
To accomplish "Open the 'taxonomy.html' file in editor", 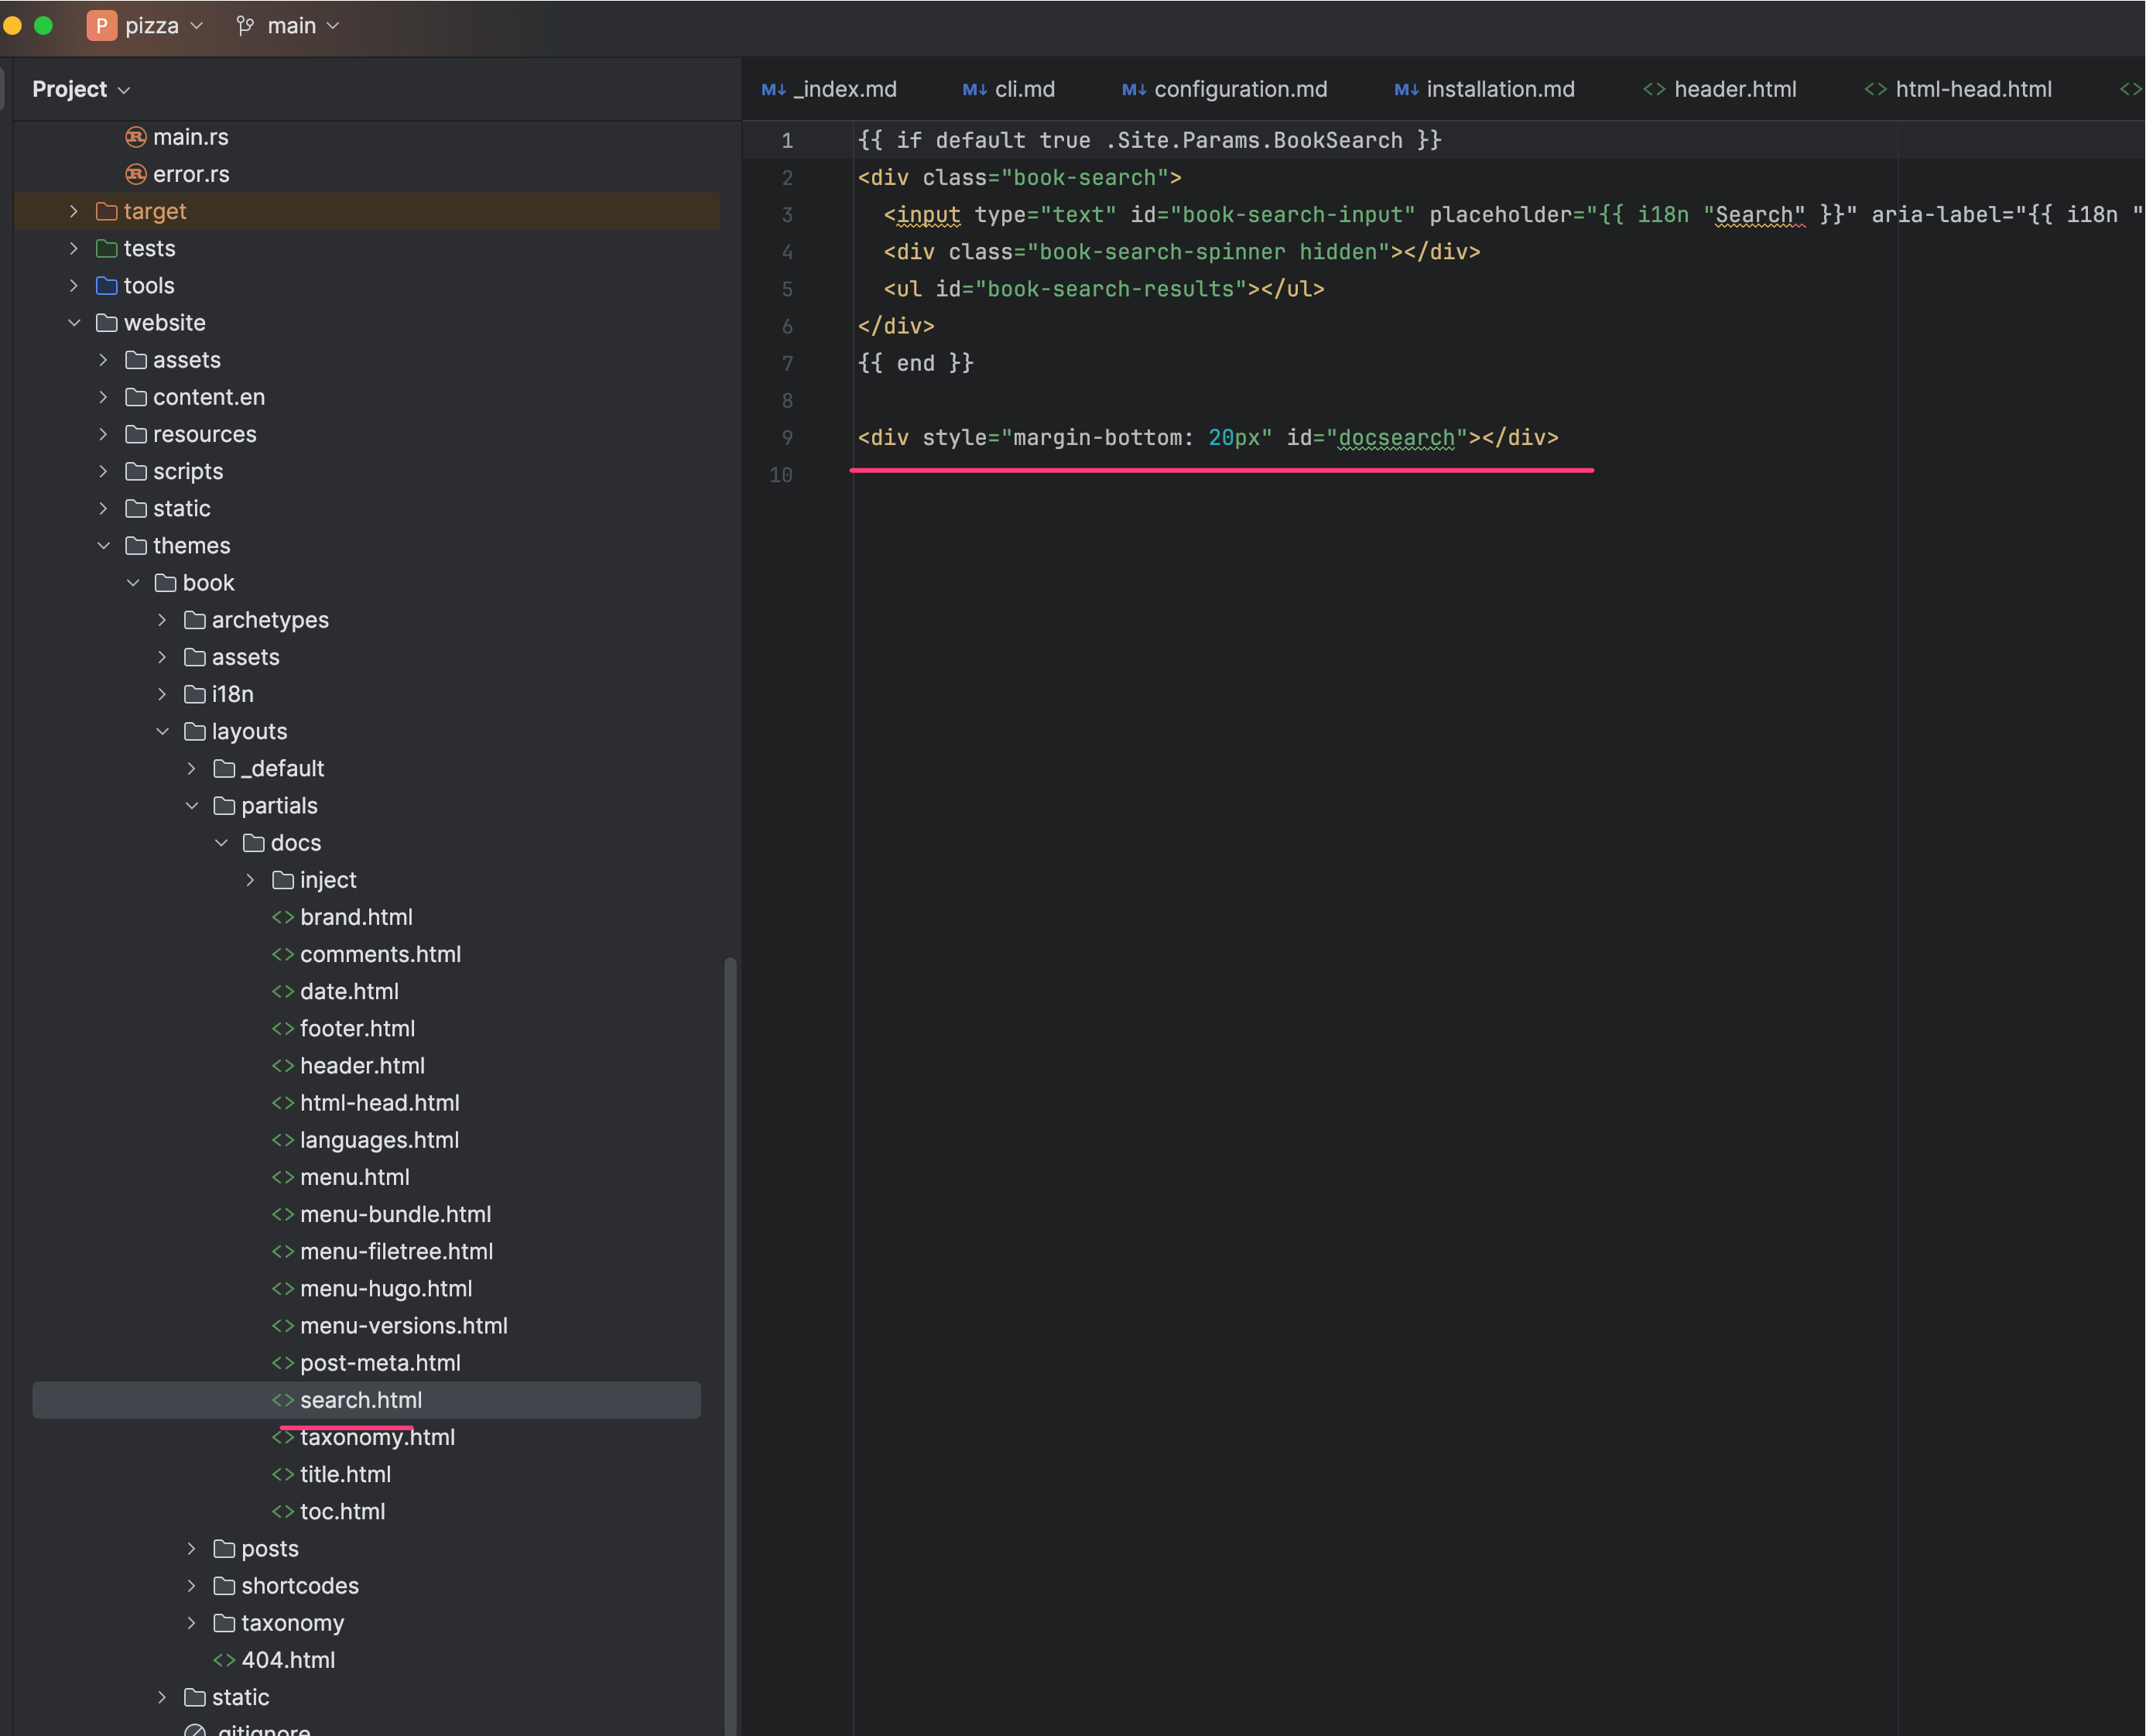I will 377,1436.
